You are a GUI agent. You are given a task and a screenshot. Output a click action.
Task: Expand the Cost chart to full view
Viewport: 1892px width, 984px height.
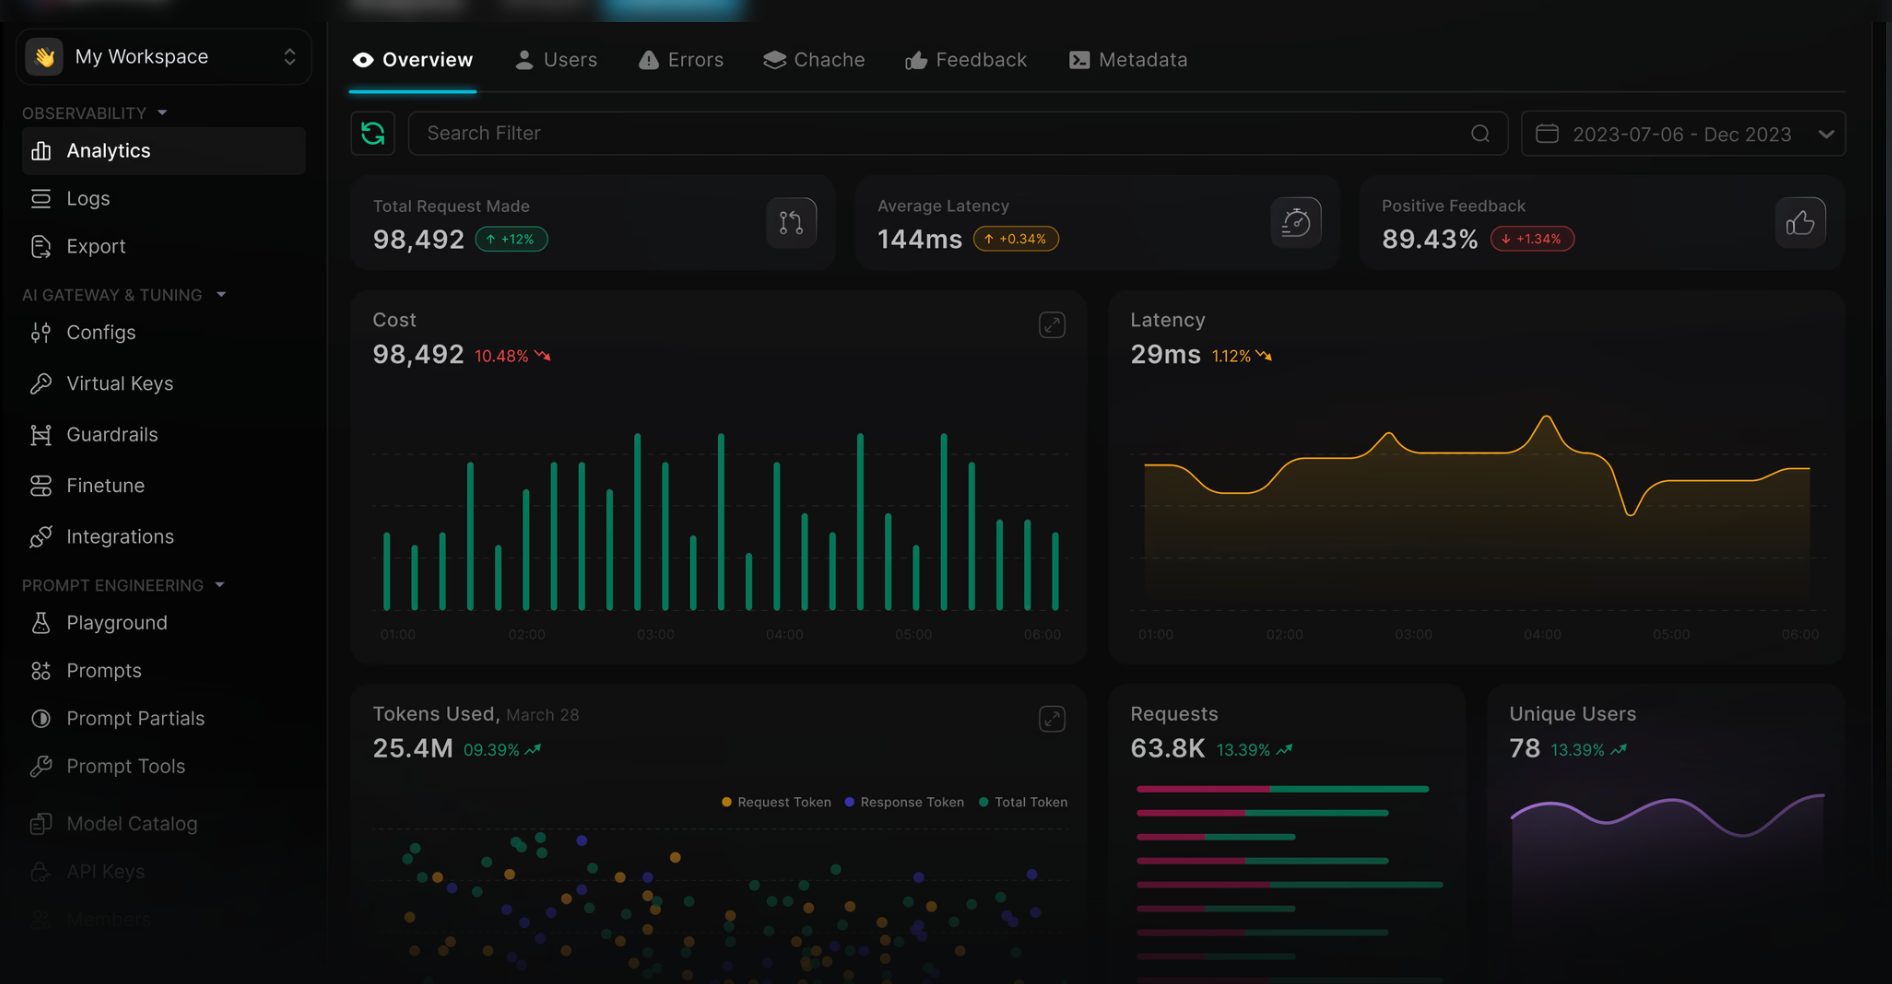(x=1052, y=325)
